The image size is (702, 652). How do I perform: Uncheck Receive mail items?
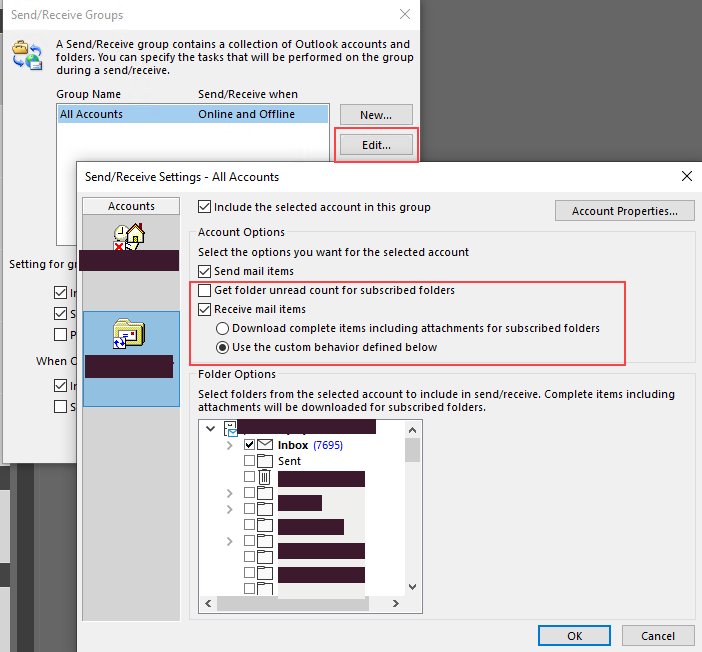click(204, 309)
